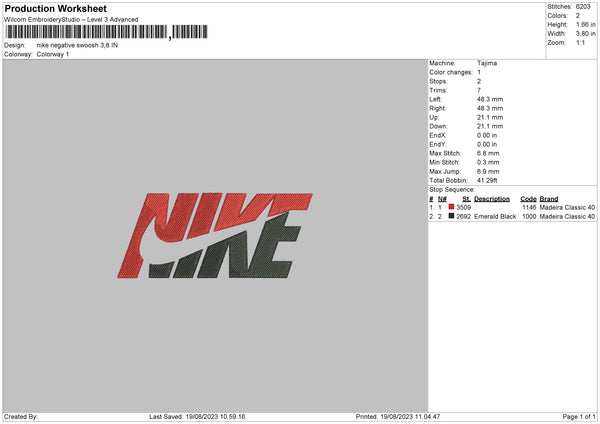Viewport: 600px width, 424px height.
Task: Select the Trims value 7
Action: click(479, 90)
